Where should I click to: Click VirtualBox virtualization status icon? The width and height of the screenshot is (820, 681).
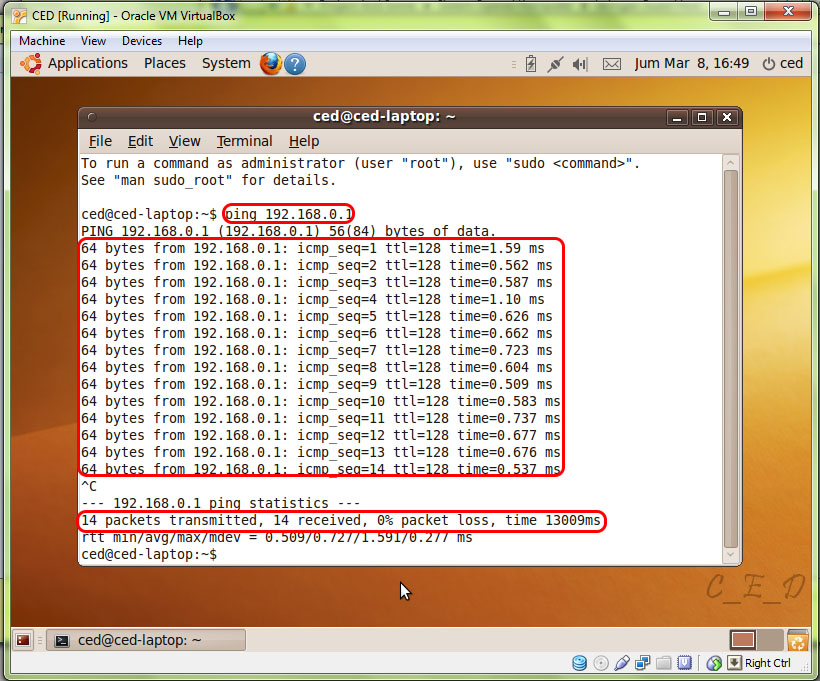tap(684, 663)
